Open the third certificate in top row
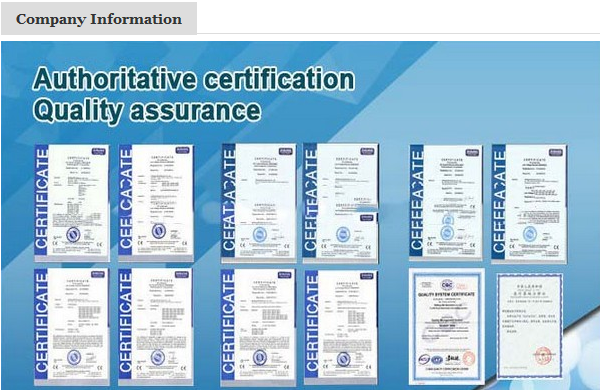600x390 pixels. (259, 203)
